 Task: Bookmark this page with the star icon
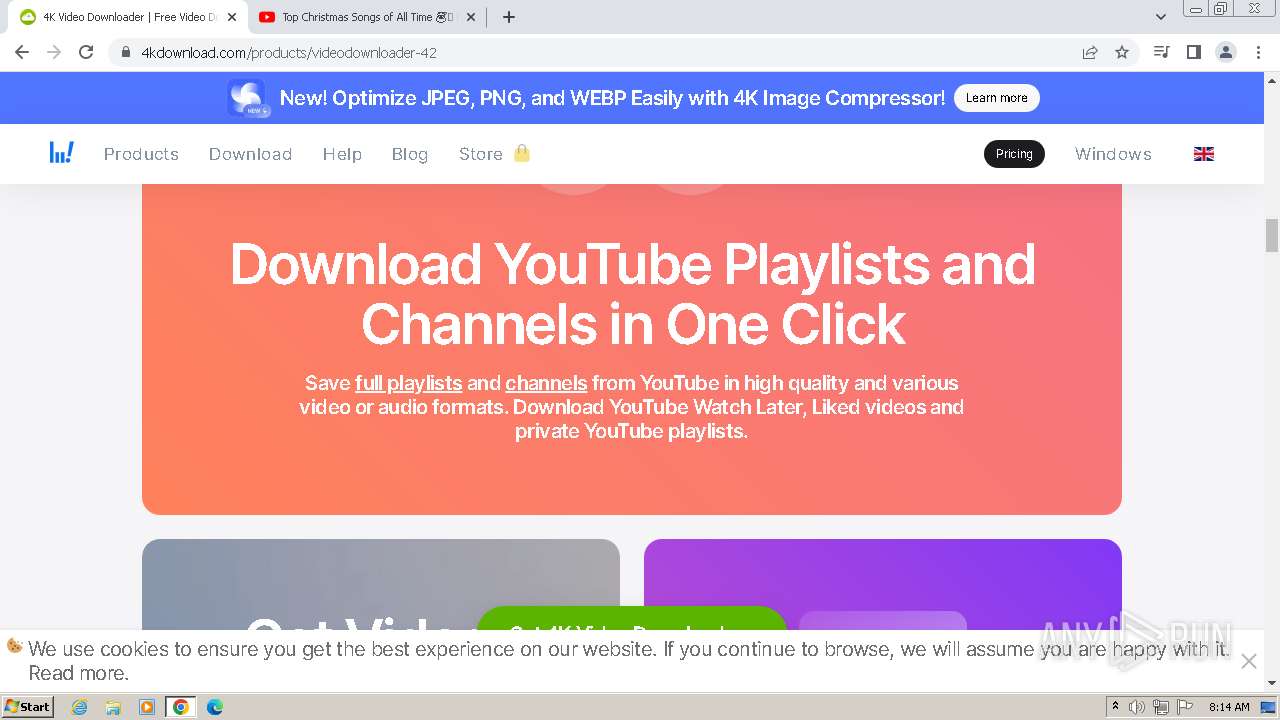(x=1122, y=52)
